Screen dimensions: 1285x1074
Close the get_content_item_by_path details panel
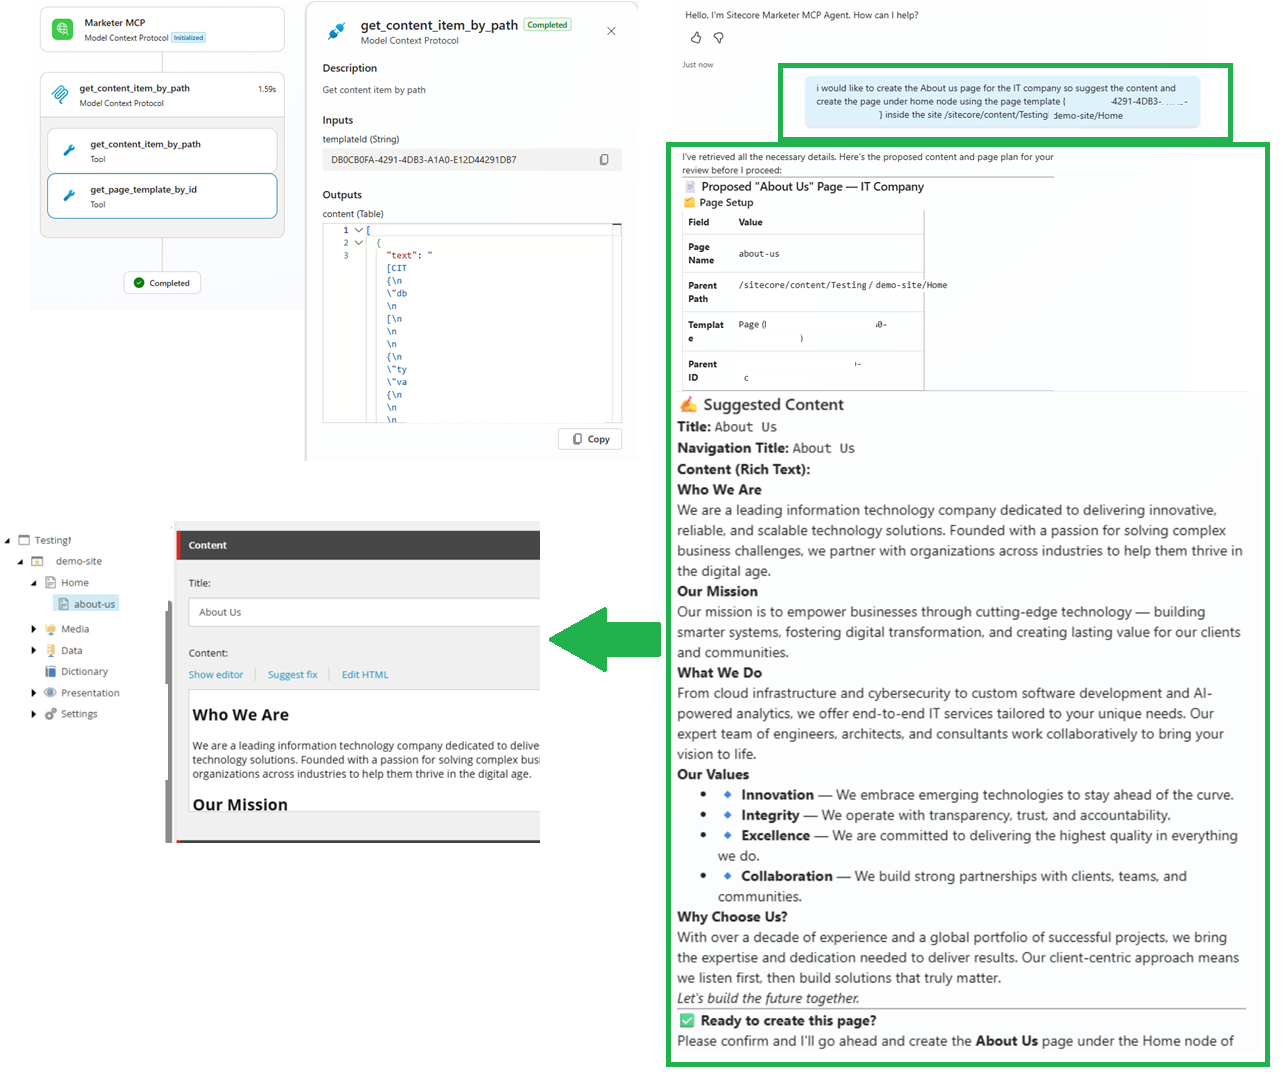611,31
